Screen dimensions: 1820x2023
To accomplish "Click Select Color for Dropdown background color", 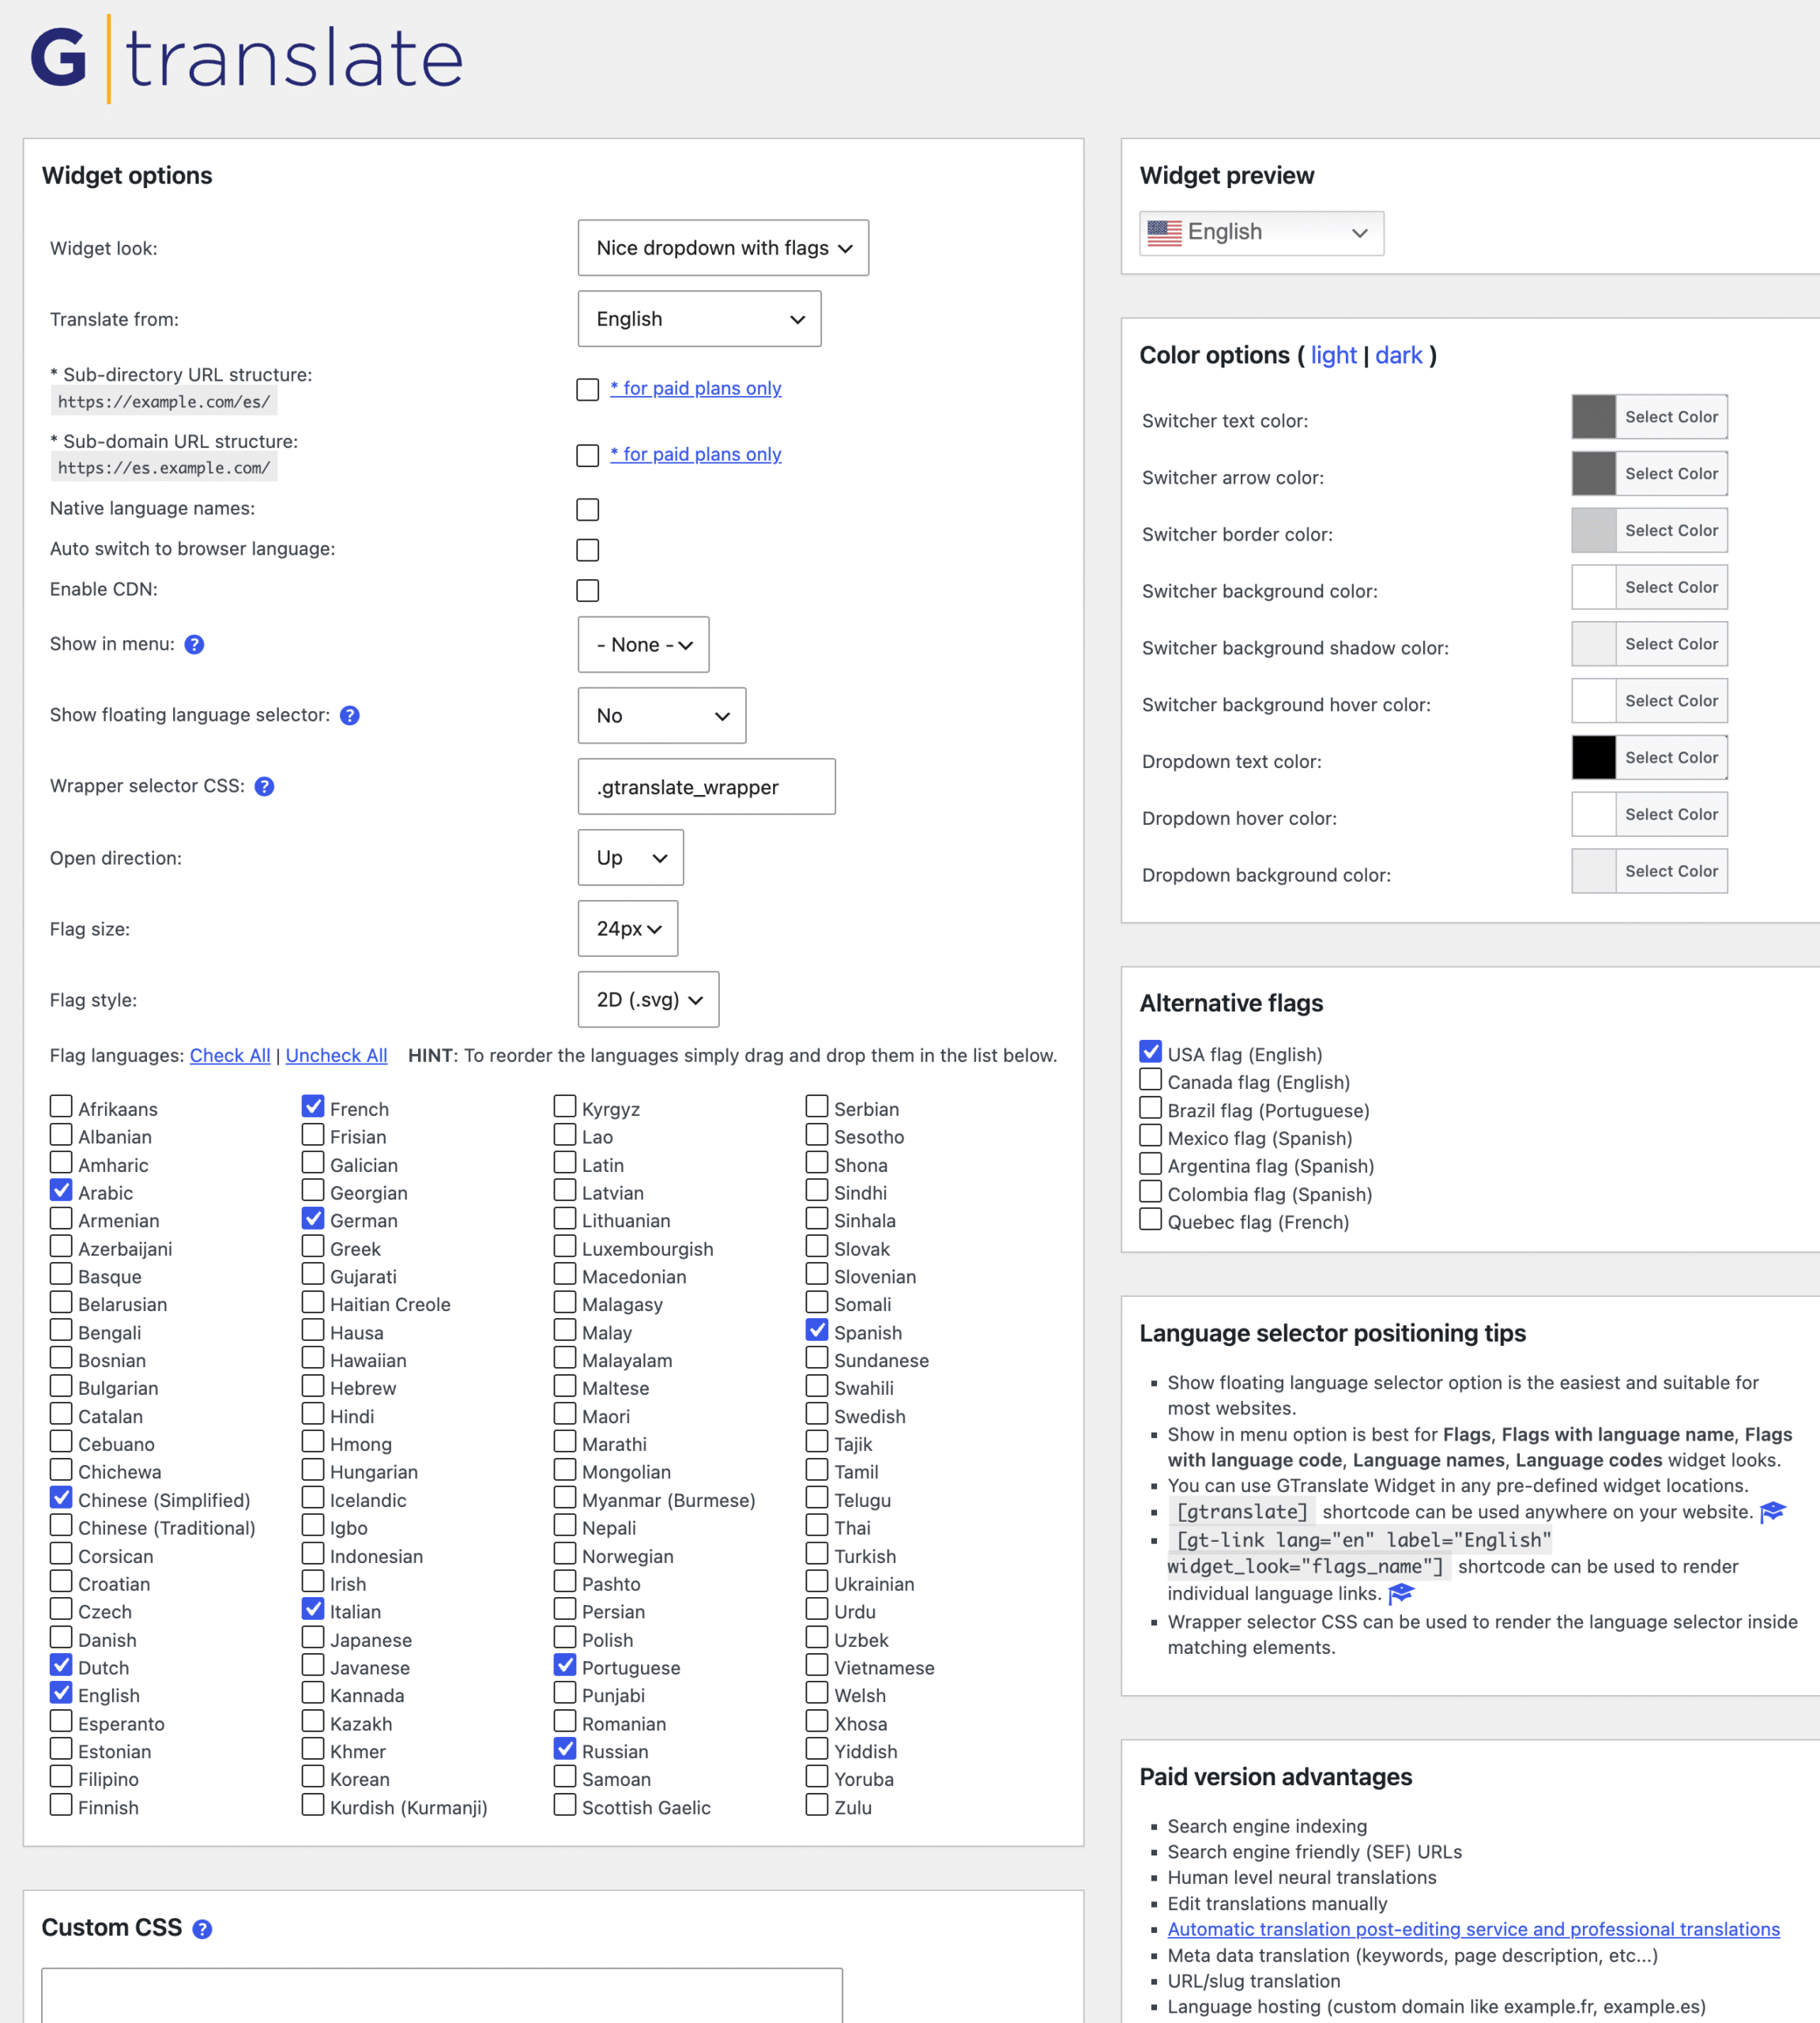I will click(x=1671, y=872).
